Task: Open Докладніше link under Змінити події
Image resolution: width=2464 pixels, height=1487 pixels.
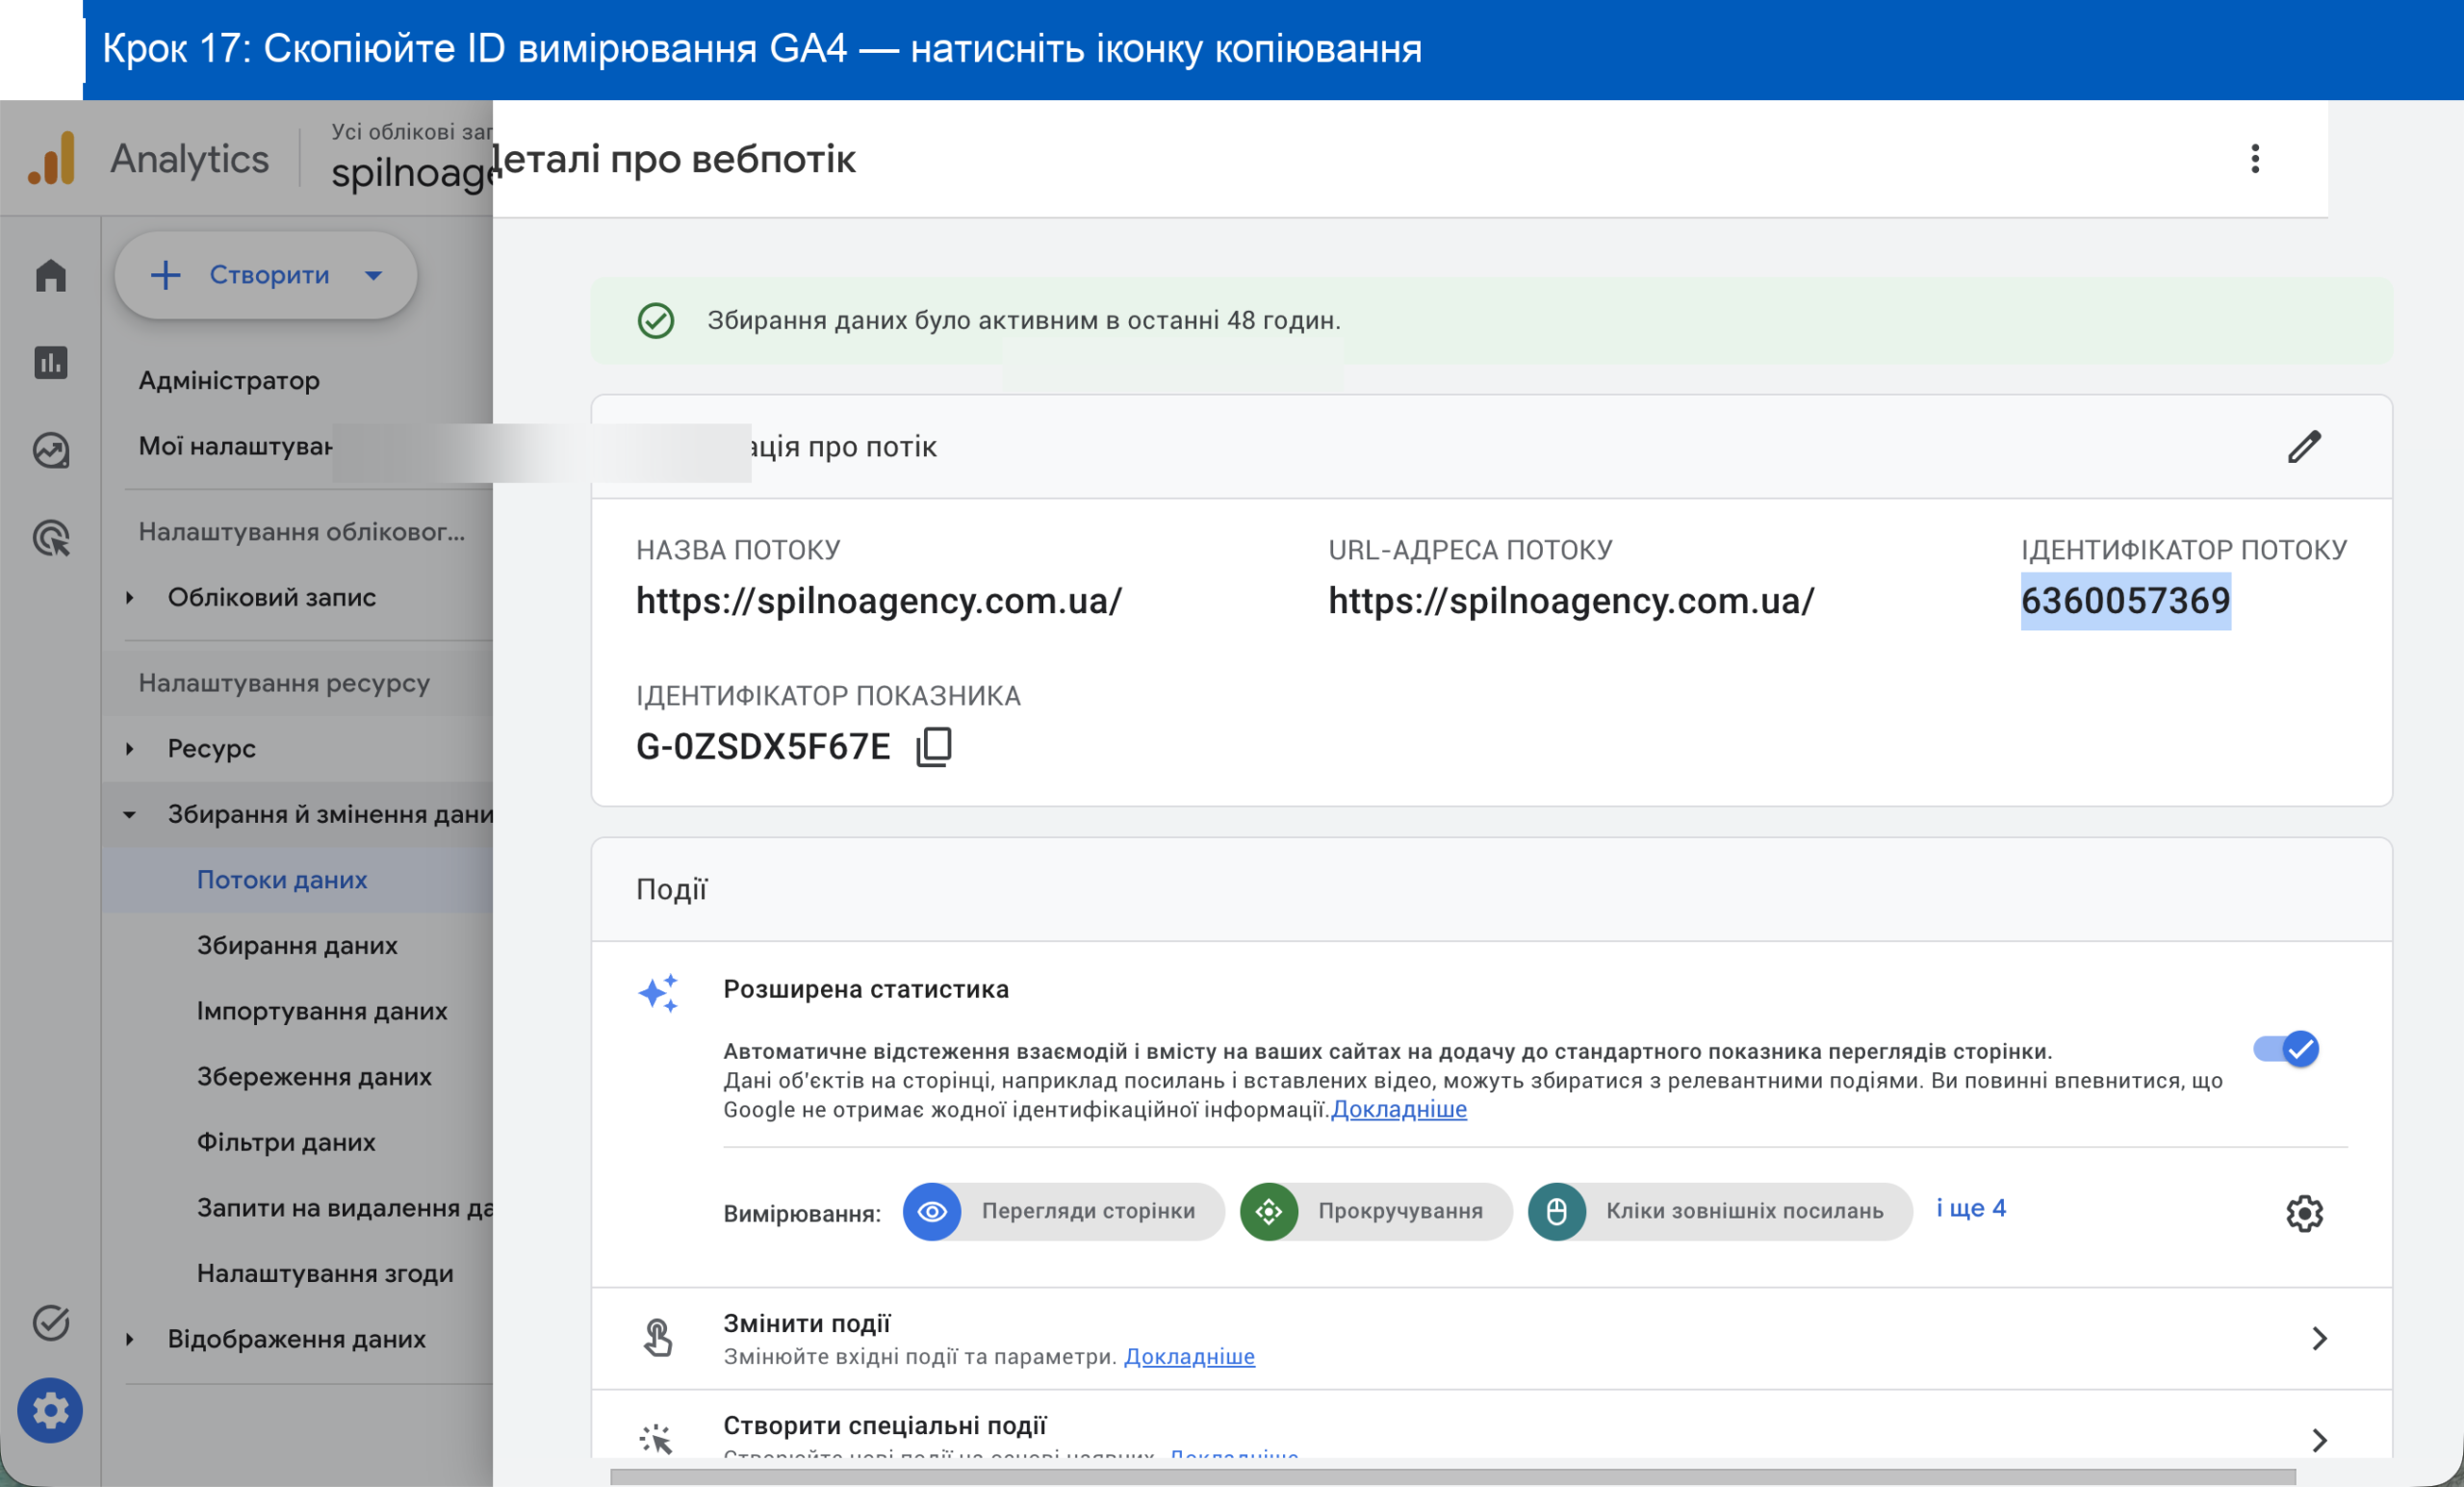Action: point(1189,1357)
